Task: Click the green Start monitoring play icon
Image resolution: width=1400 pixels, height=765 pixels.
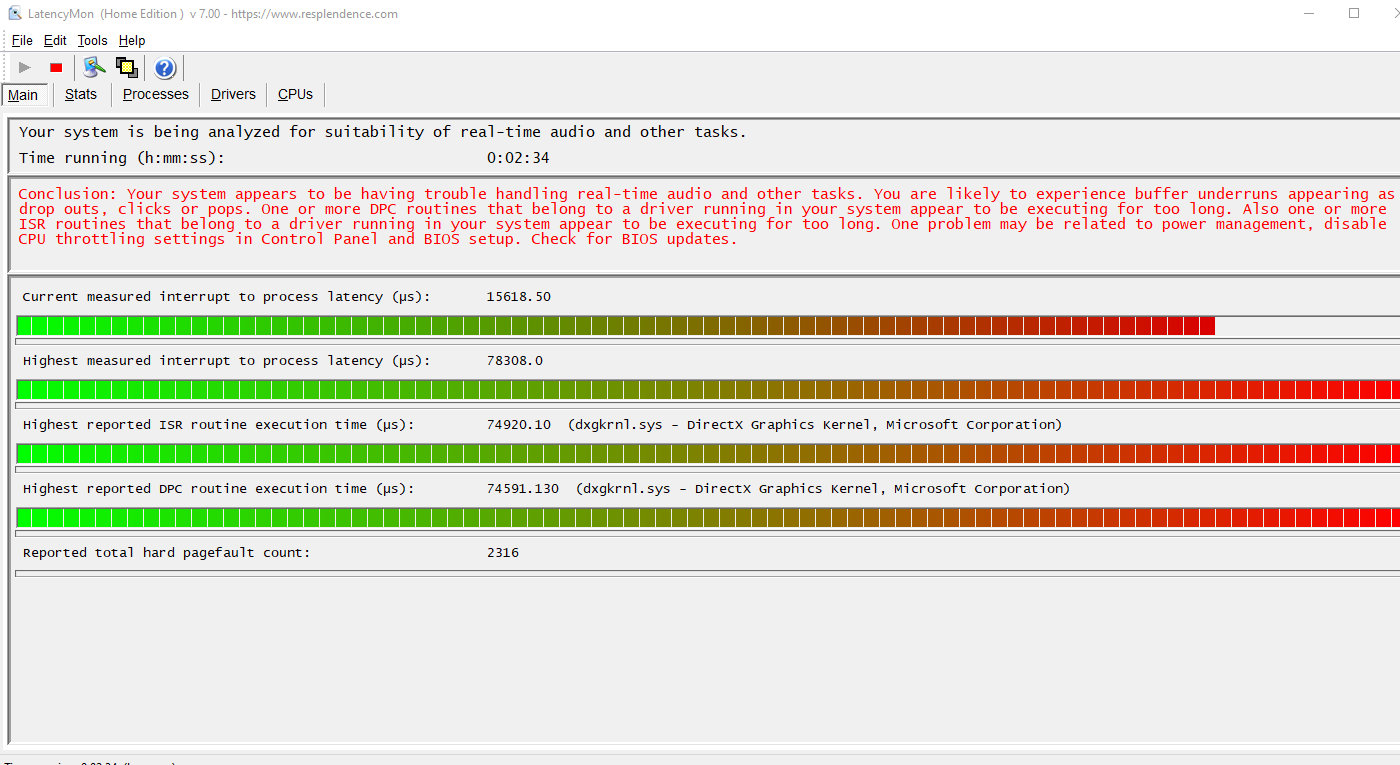Action: [25, 68]
